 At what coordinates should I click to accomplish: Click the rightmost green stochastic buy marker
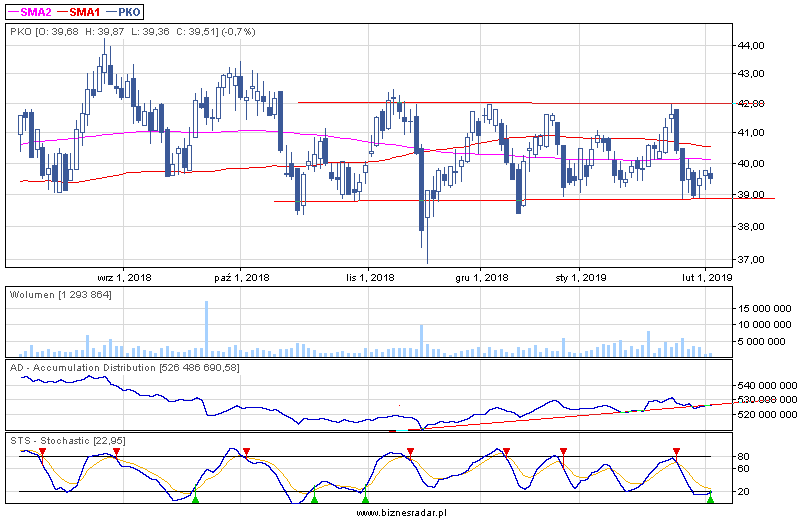[x=710, y=498]
